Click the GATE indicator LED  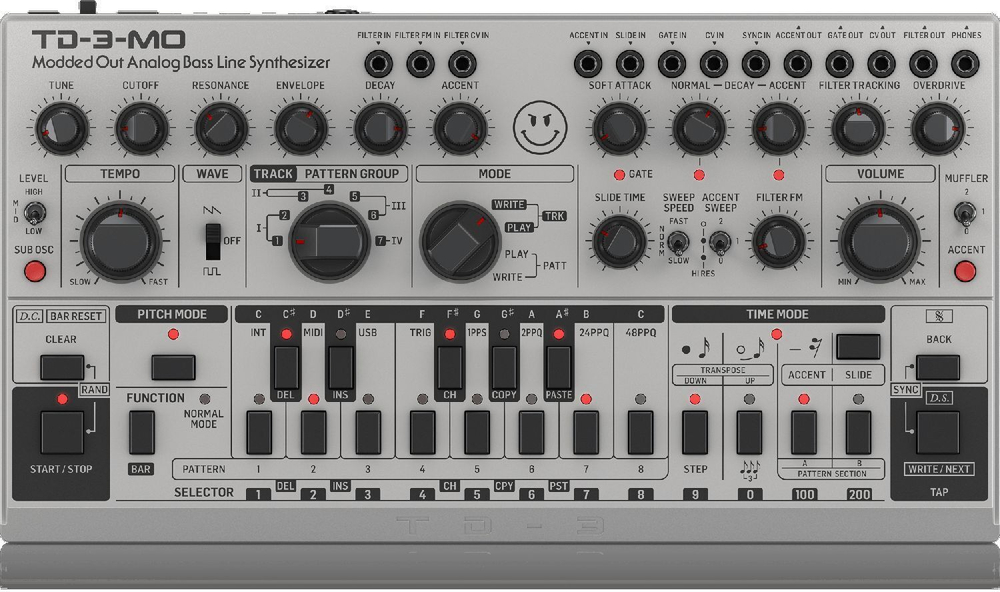click(x=619, y=174)
